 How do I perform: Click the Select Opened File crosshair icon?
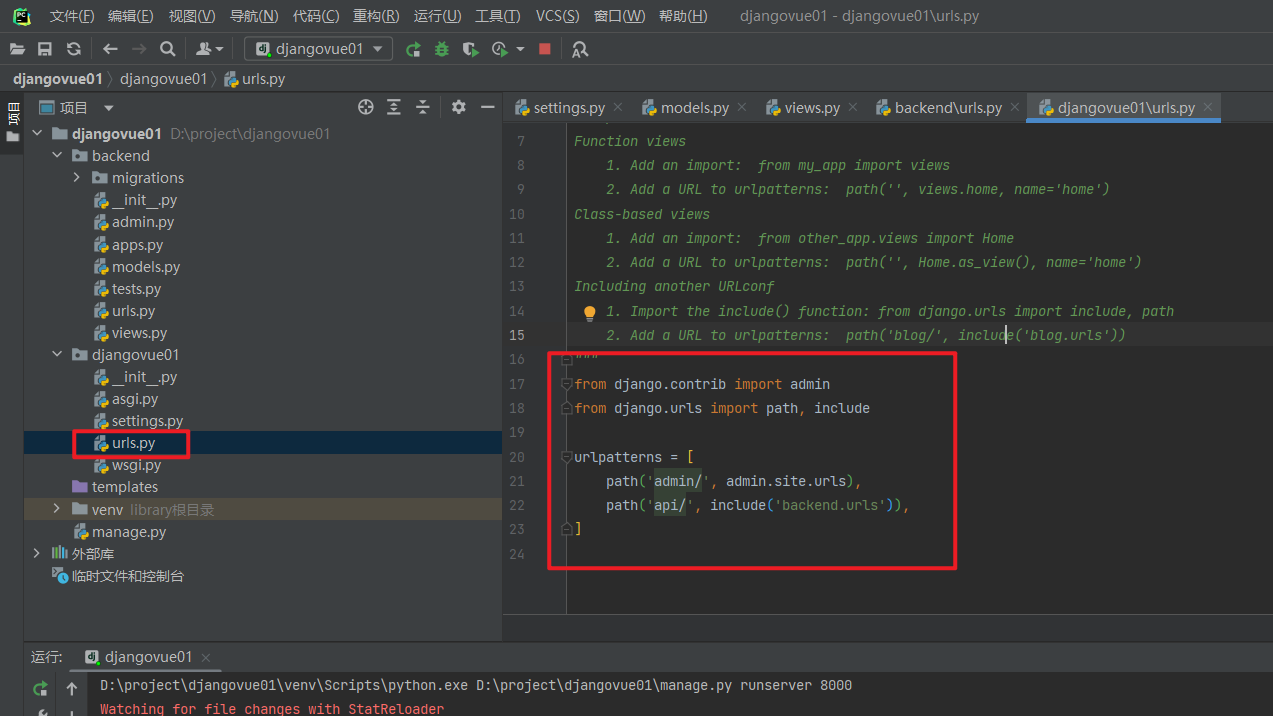[x=366, y=107]
